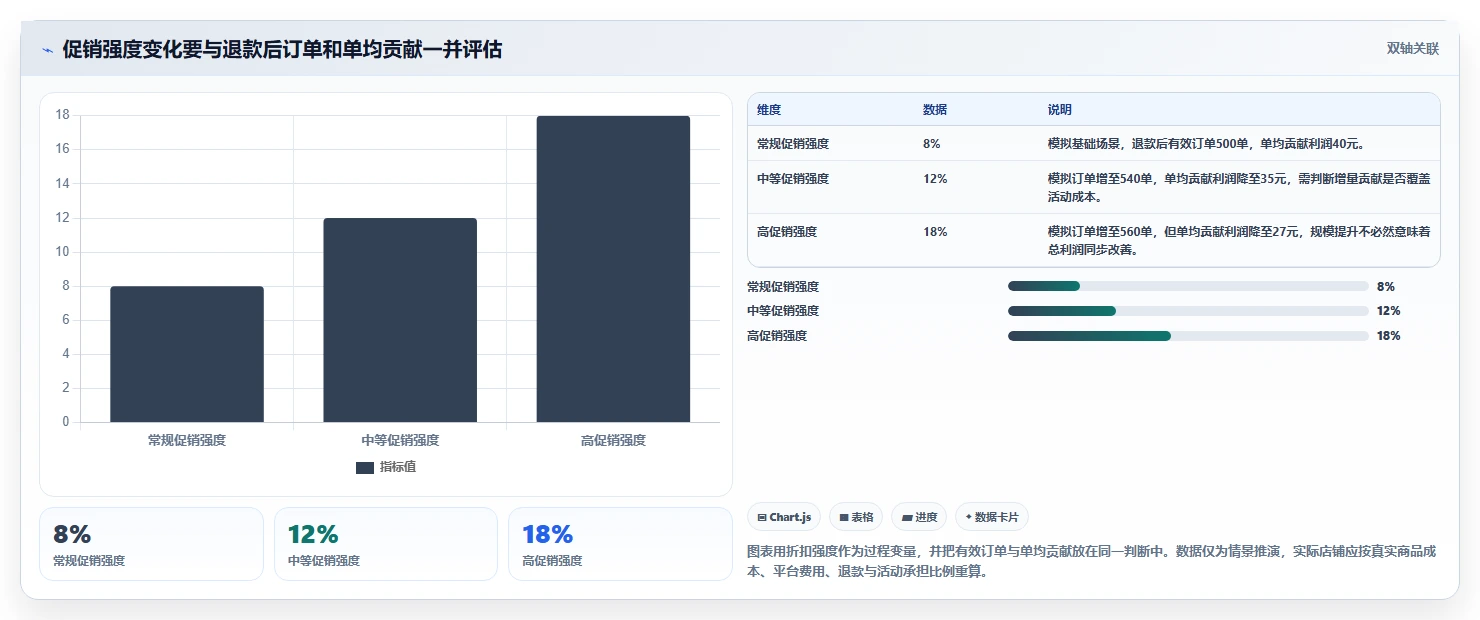The width and height of the screenshot is (1480, 620).
Task: Click the 说明 column header
Action: (x=1059, y=110)
